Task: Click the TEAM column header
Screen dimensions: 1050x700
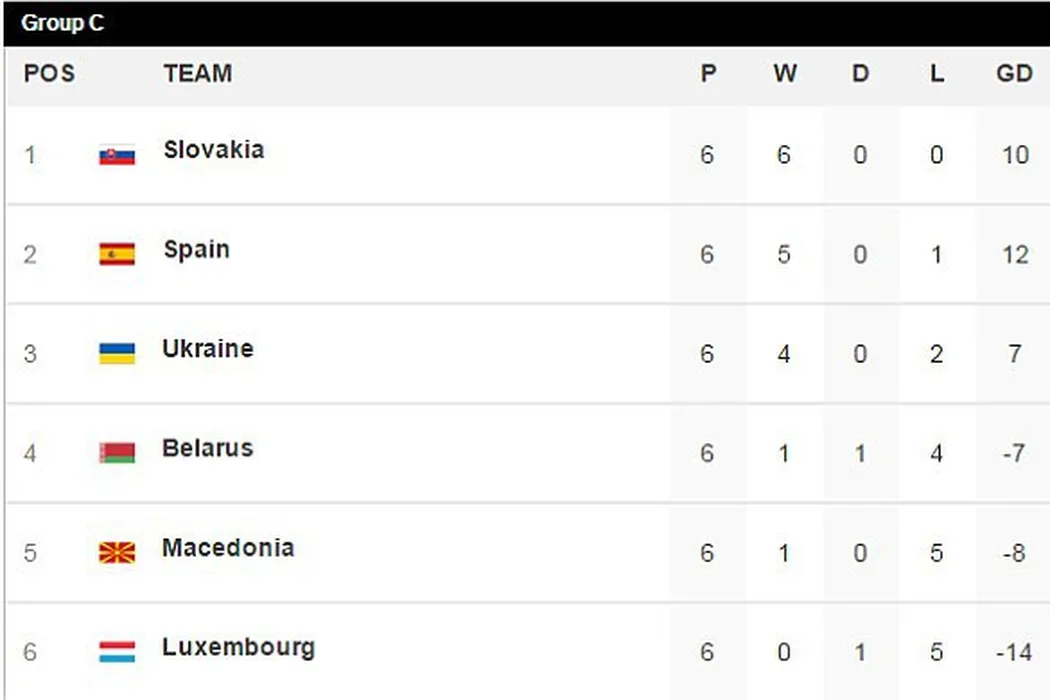Action: coord(198,74)
